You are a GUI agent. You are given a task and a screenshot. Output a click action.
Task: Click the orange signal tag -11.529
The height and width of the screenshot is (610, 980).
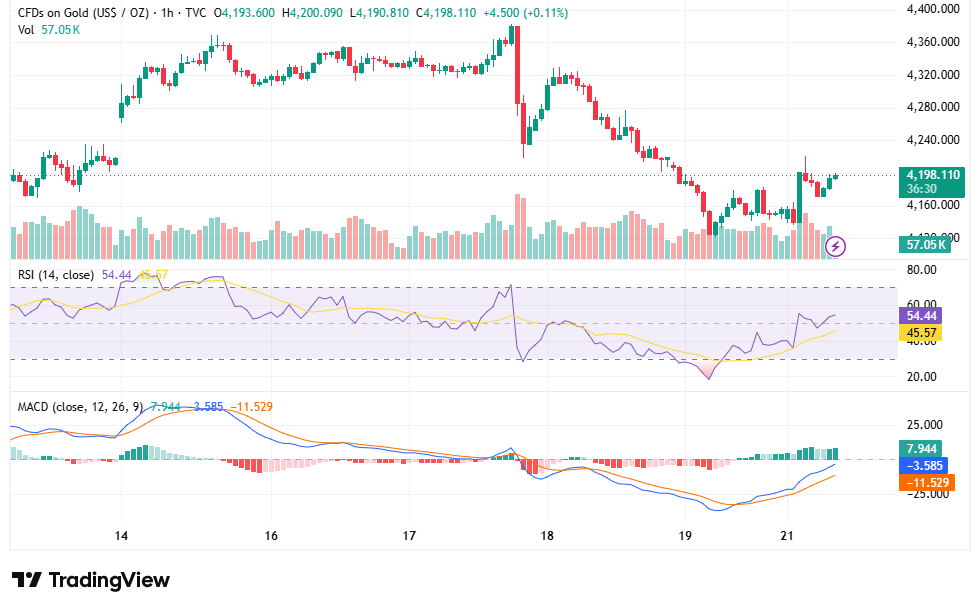pos(927,482)
